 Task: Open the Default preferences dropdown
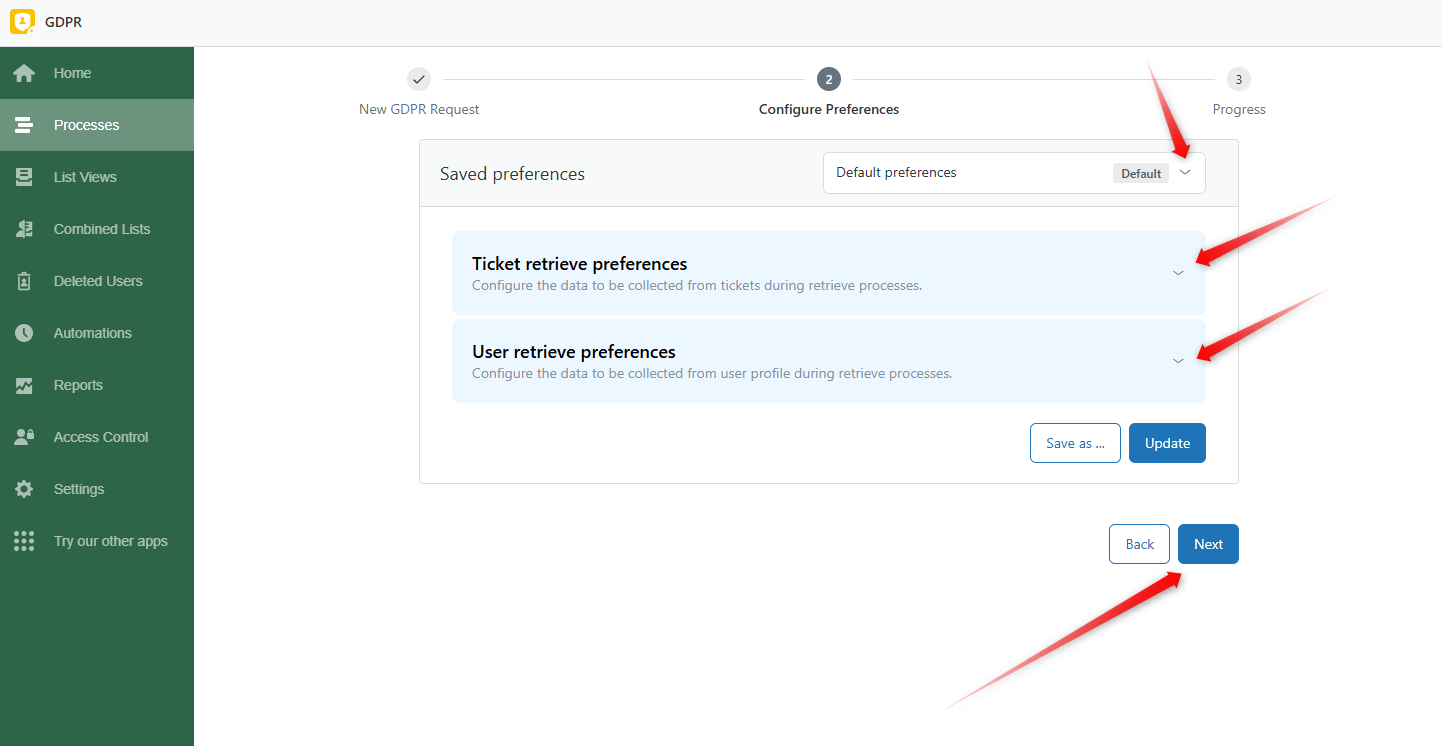tap(1014, 173)
